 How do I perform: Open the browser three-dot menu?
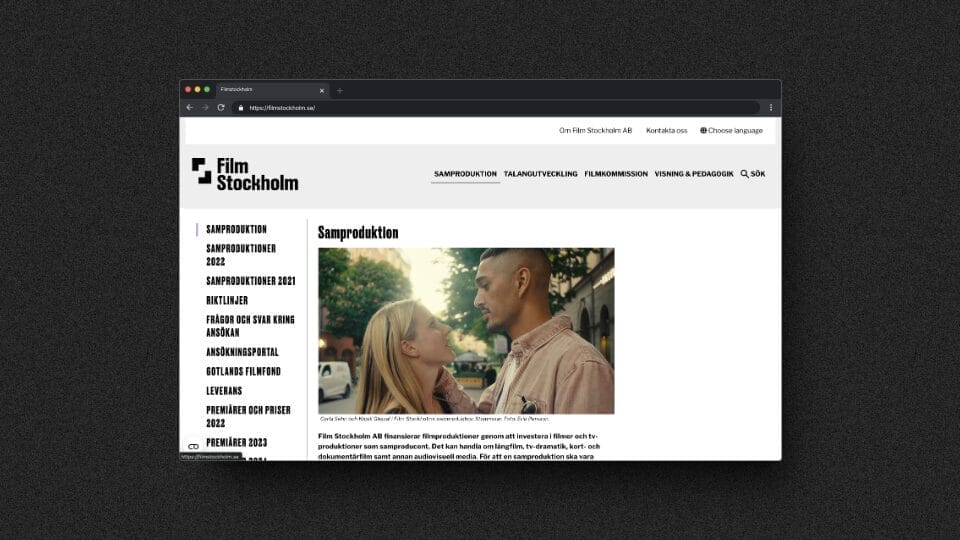770,108
